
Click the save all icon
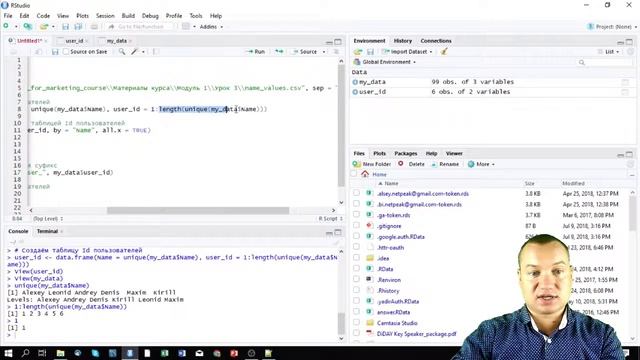[x=78, y=27]
